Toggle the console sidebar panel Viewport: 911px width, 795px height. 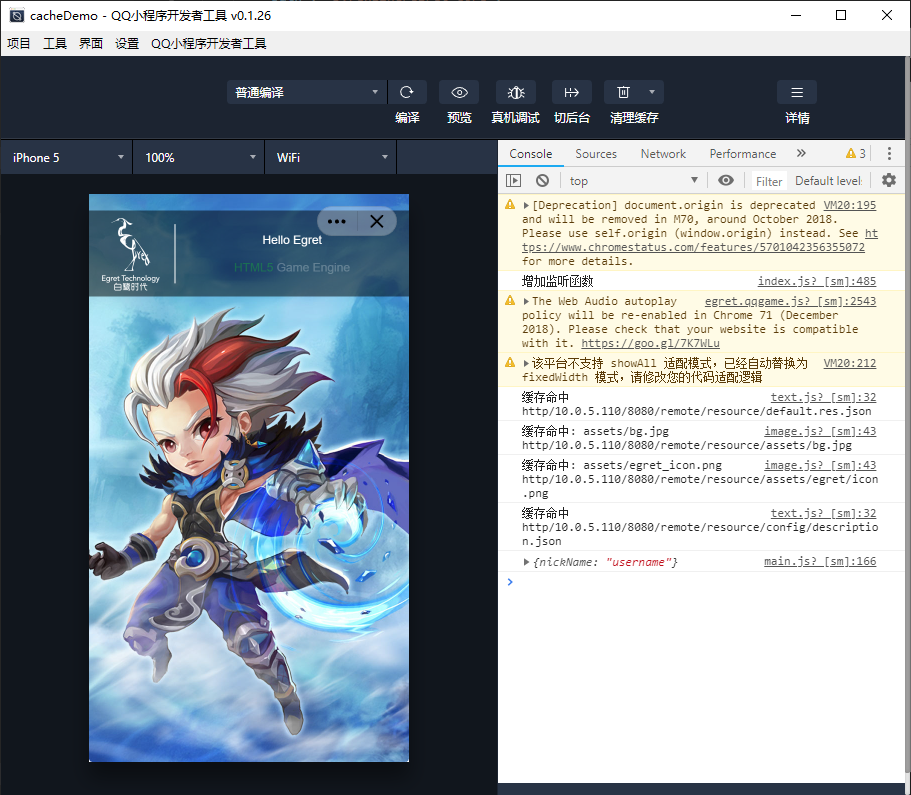513,181
